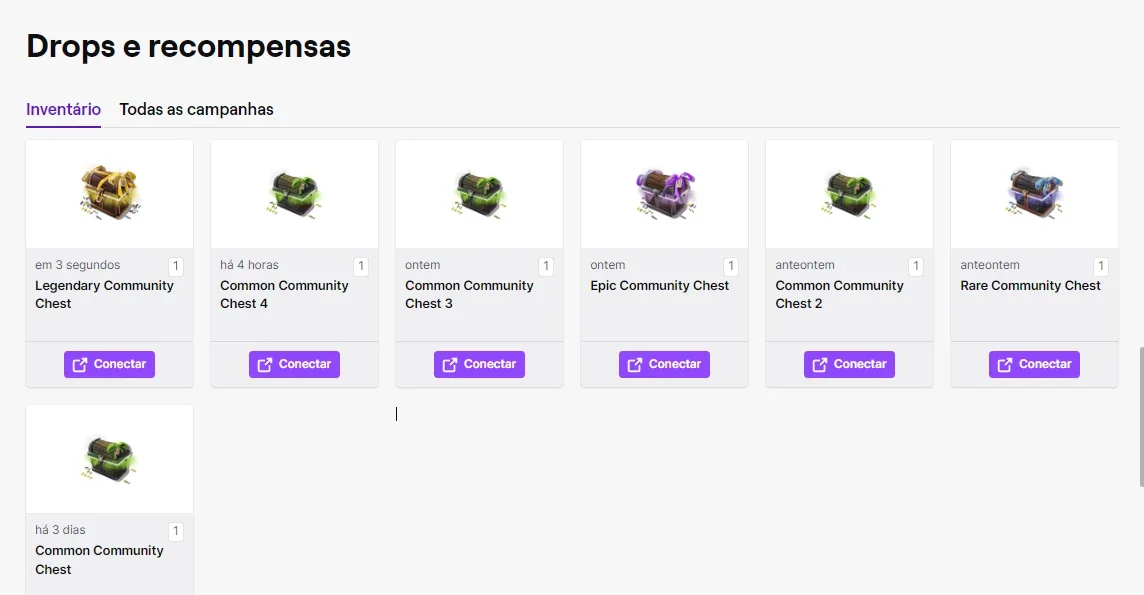Select the Common Community Chest 2 icon
Image resolution: width=1144 pixels, height=595 pixels.
coord(849,195)
